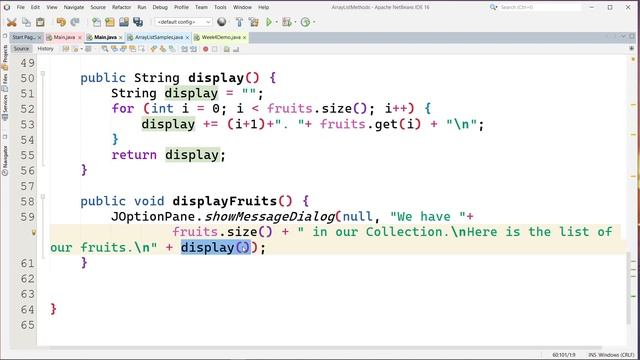Toggle bookmark on current line
This screenshot has height=360, width=640.
point(172,49)
